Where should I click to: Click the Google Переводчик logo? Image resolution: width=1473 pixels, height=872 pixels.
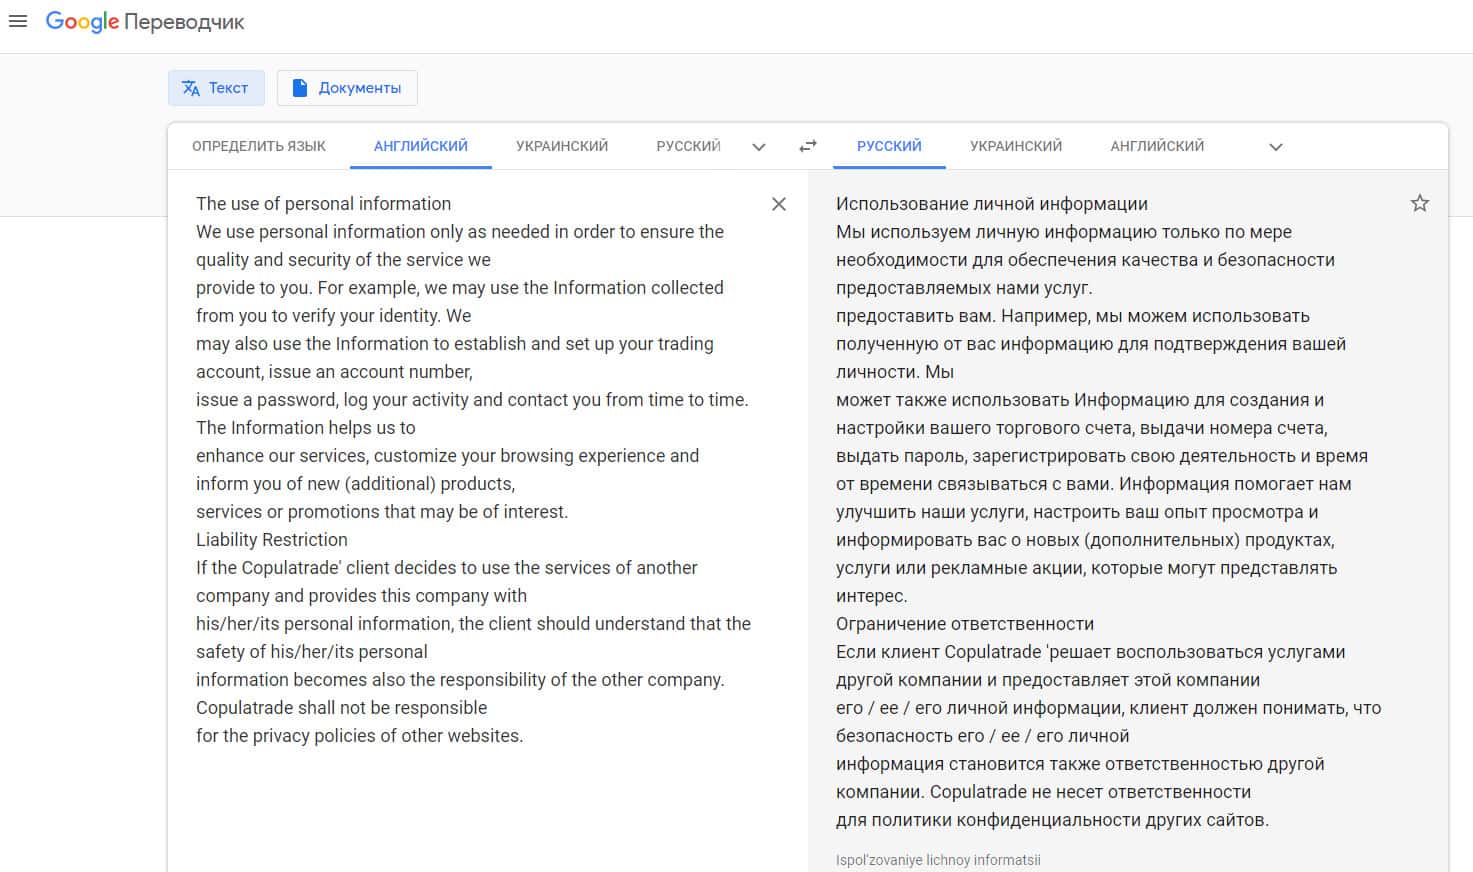click(x=145, y=22)
